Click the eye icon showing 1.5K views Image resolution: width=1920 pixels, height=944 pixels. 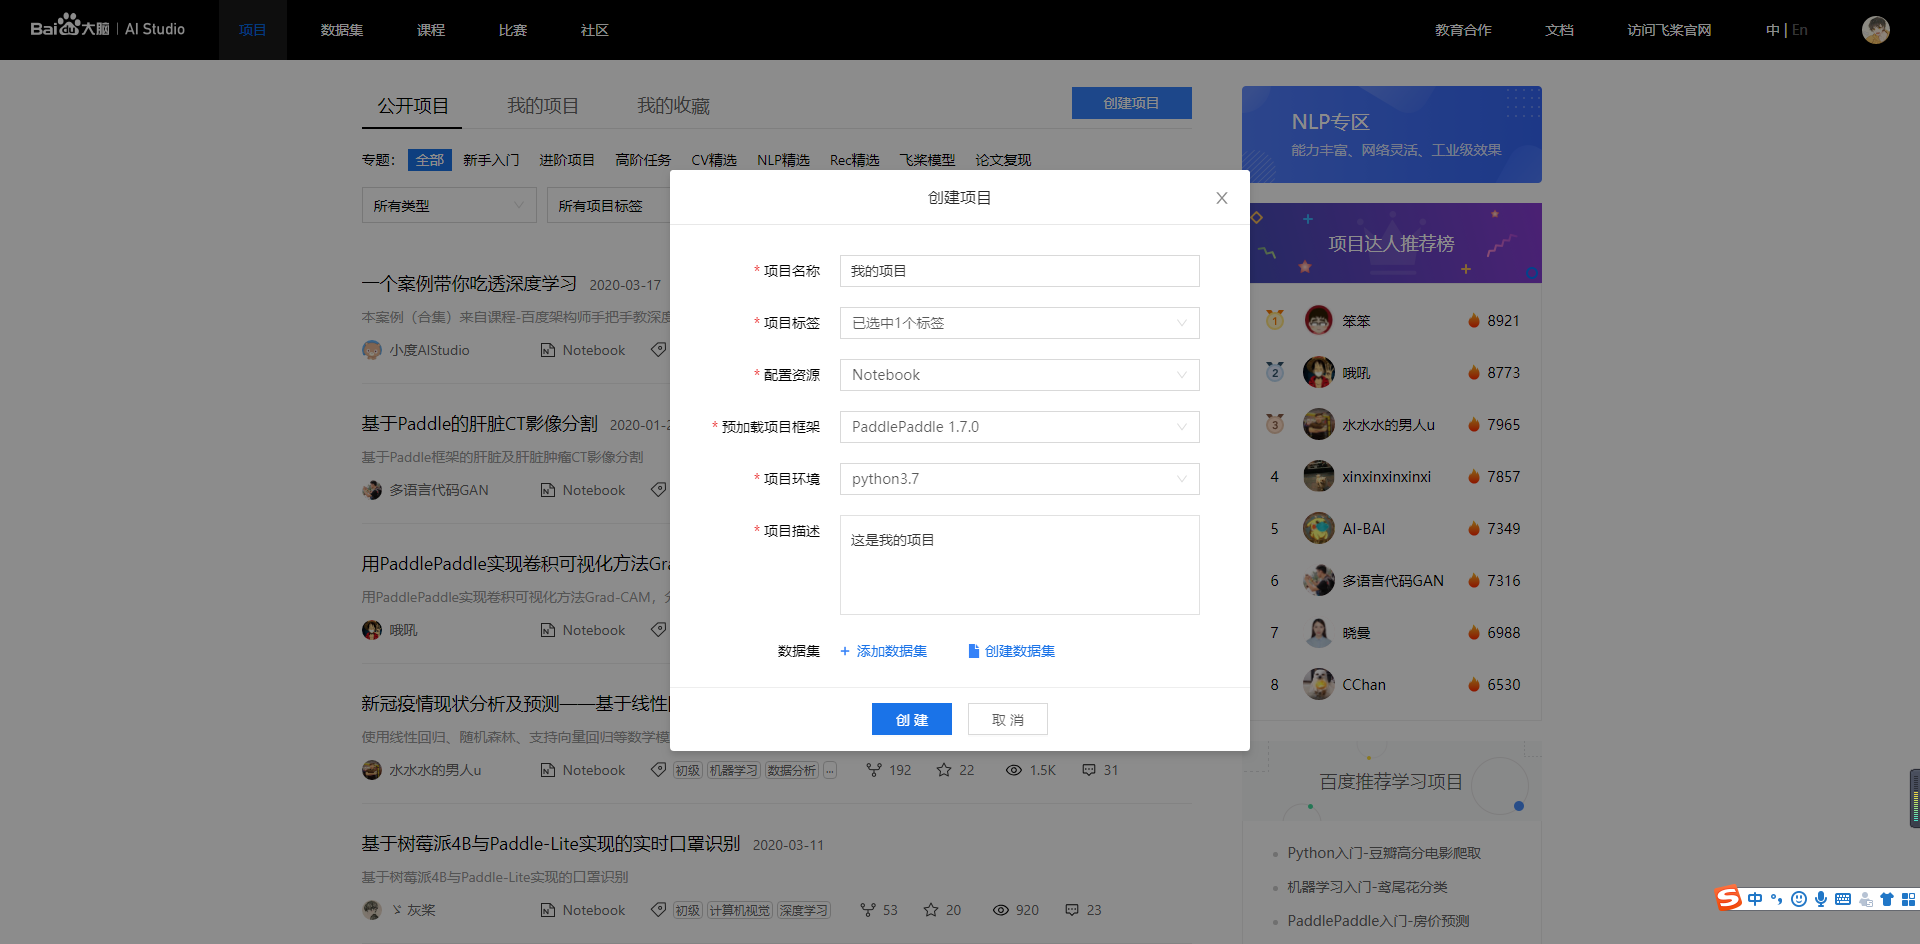click(1013, 770)
